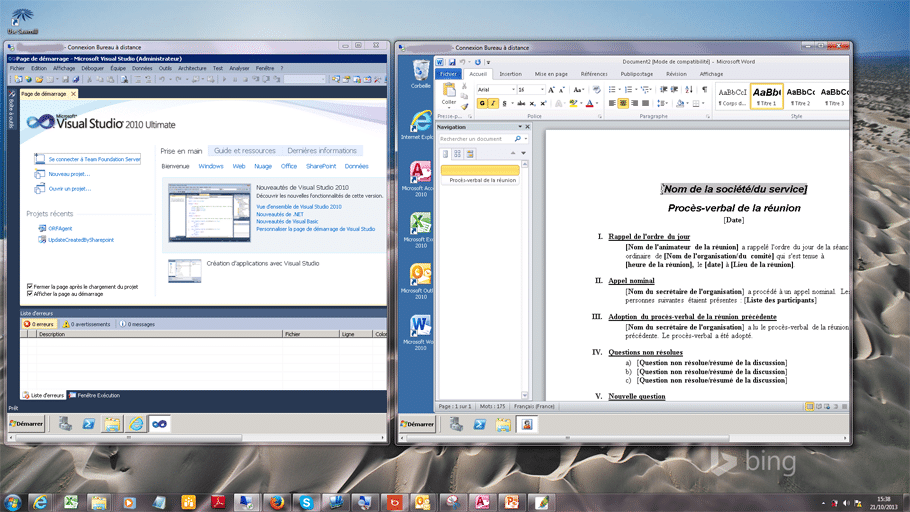Clear formatting using the eraser icon
The width and height of the screenshot is (910, 512).
596,89
